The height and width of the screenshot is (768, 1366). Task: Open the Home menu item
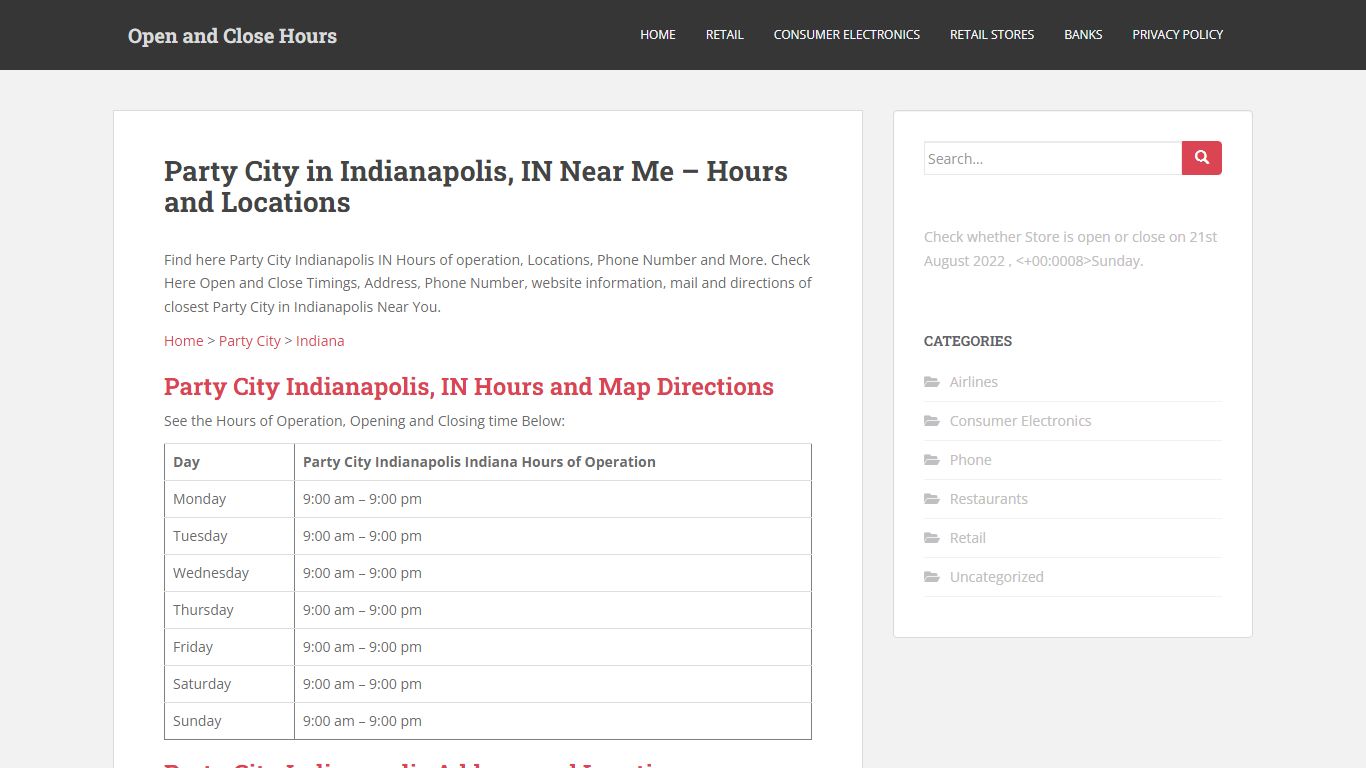(x=658, y=34)
